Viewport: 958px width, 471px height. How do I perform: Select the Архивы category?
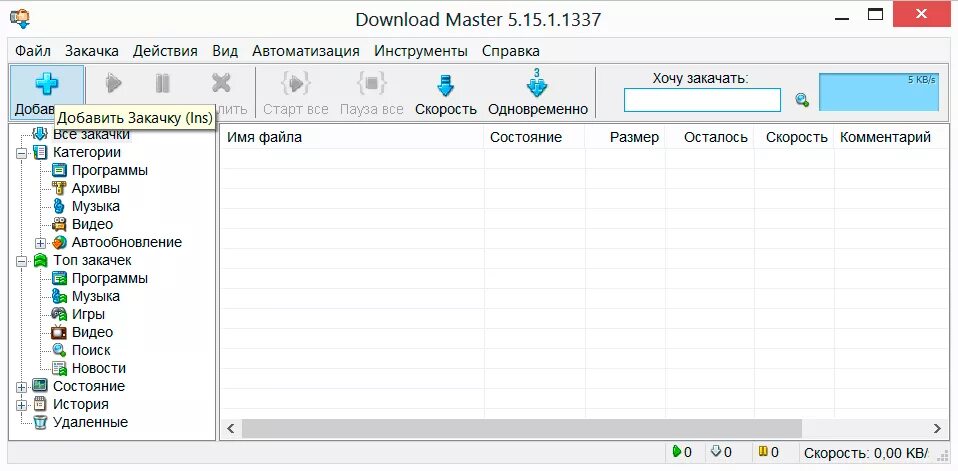coord(95,188)
